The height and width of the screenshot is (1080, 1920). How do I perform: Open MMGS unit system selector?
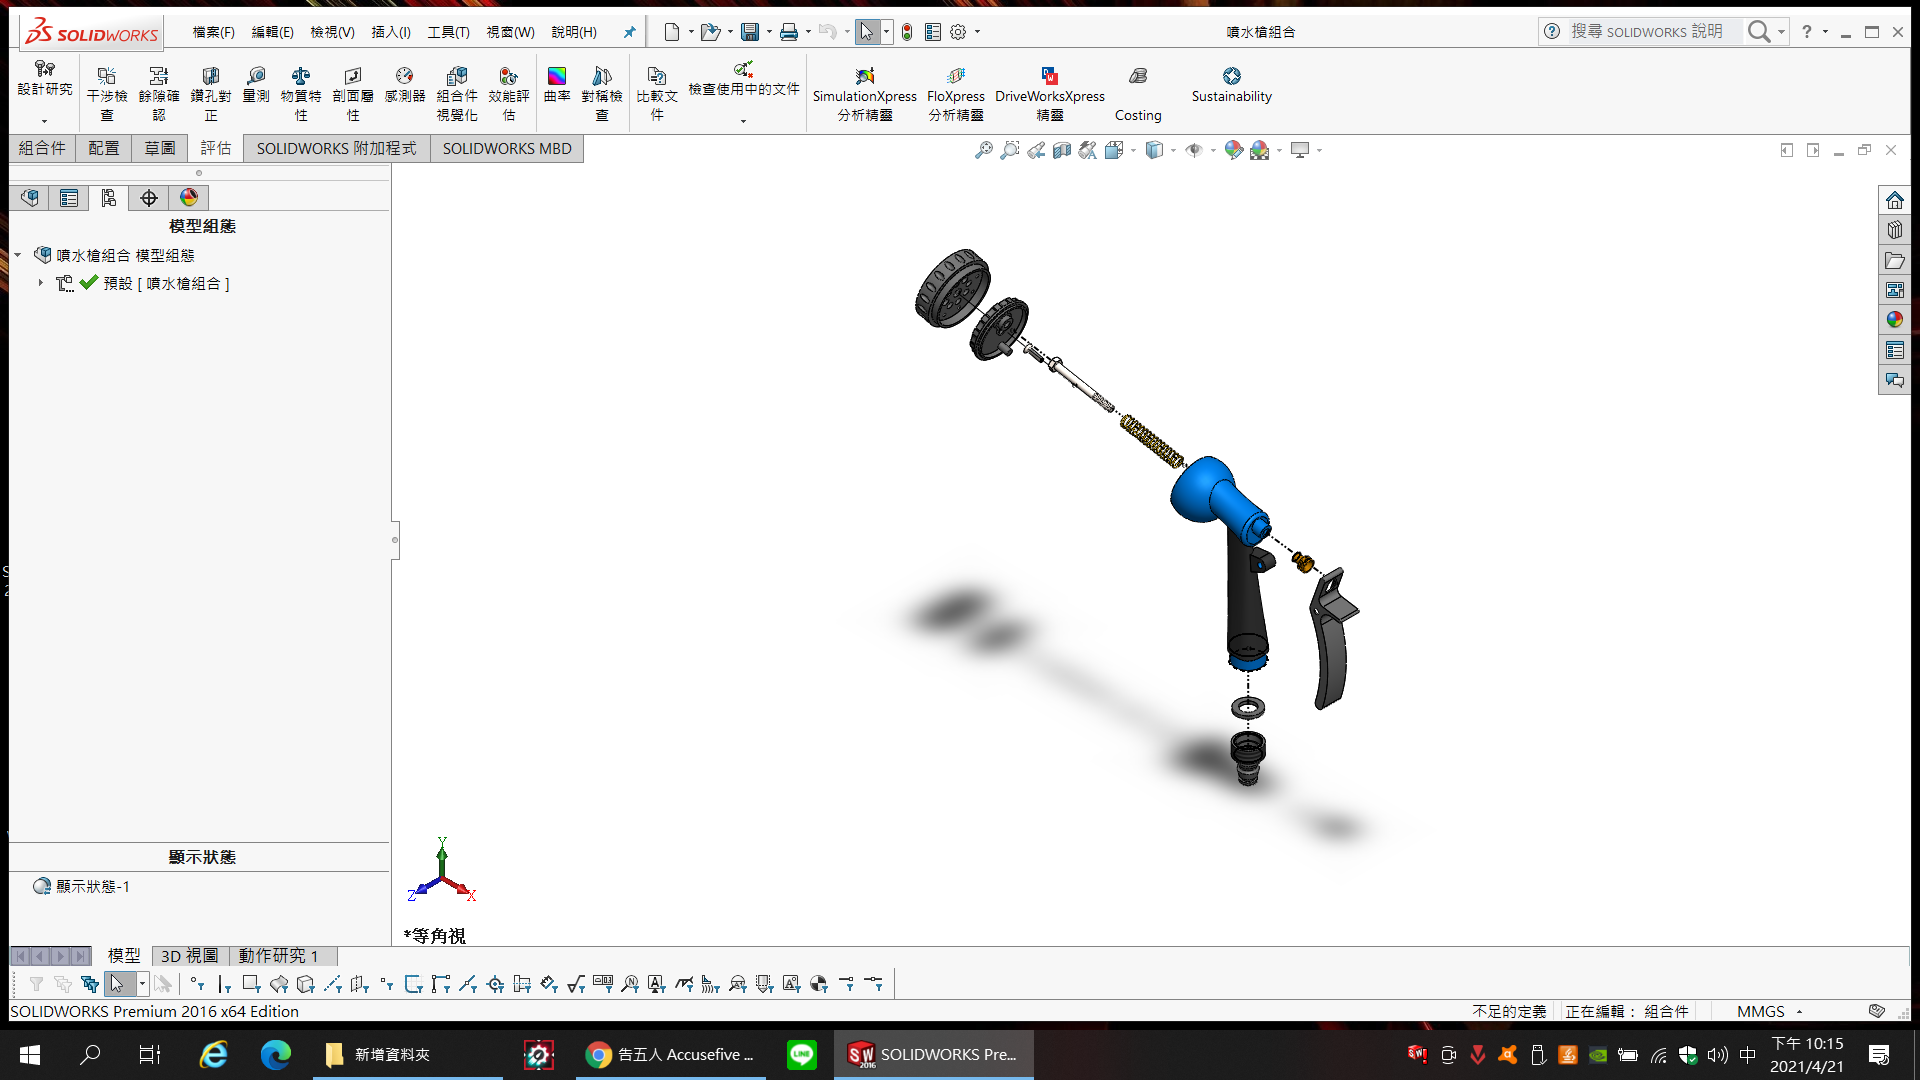(x=1769, y=1012)
